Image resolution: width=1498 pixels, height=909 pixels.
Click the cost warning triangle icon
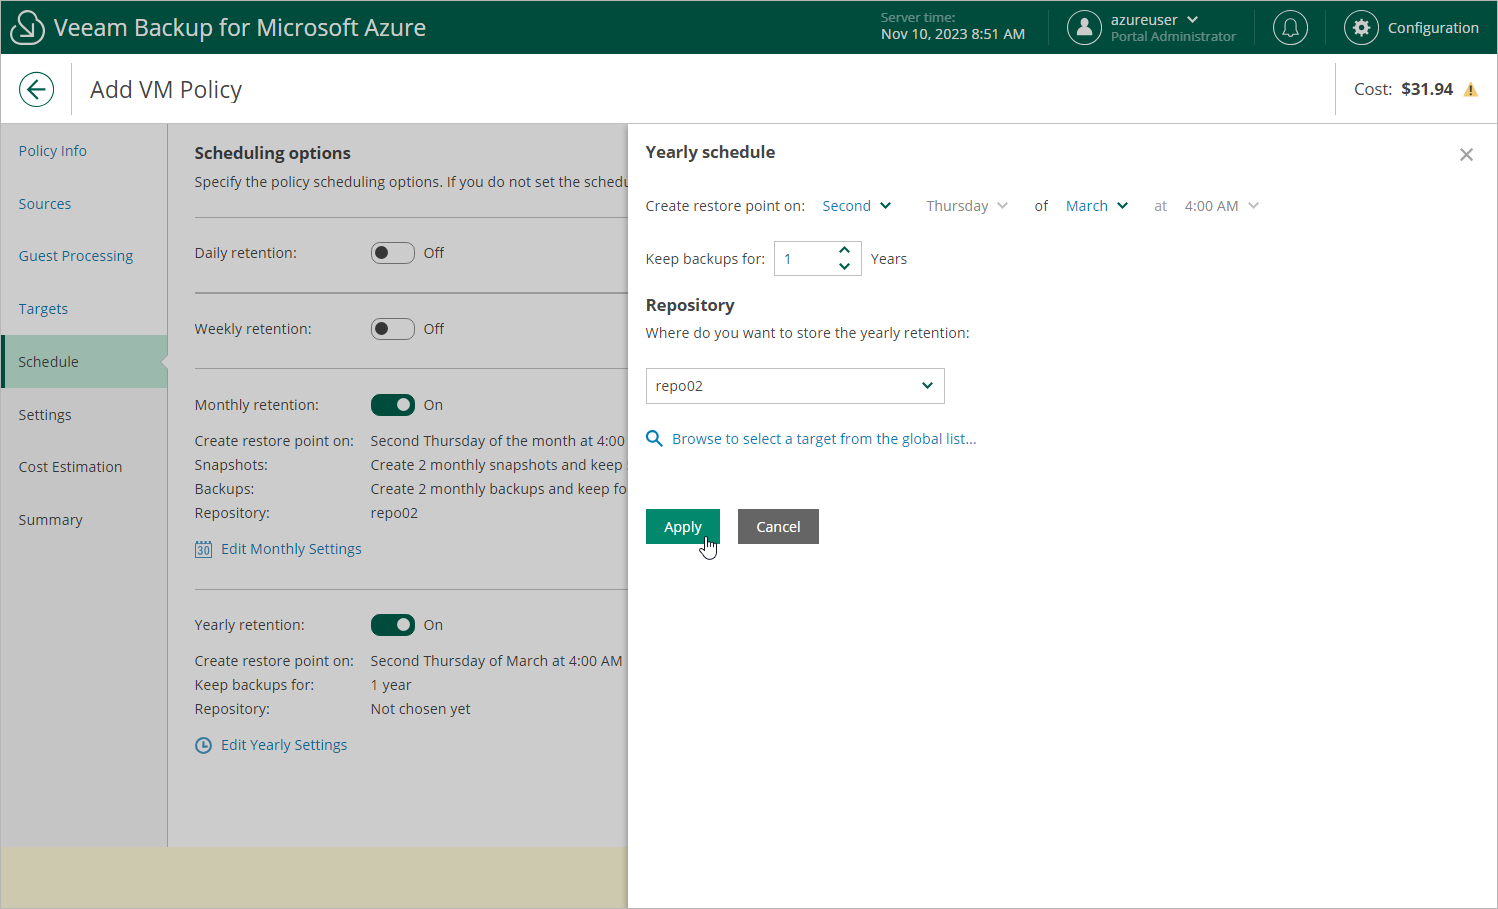click(x=1471, y=90)
